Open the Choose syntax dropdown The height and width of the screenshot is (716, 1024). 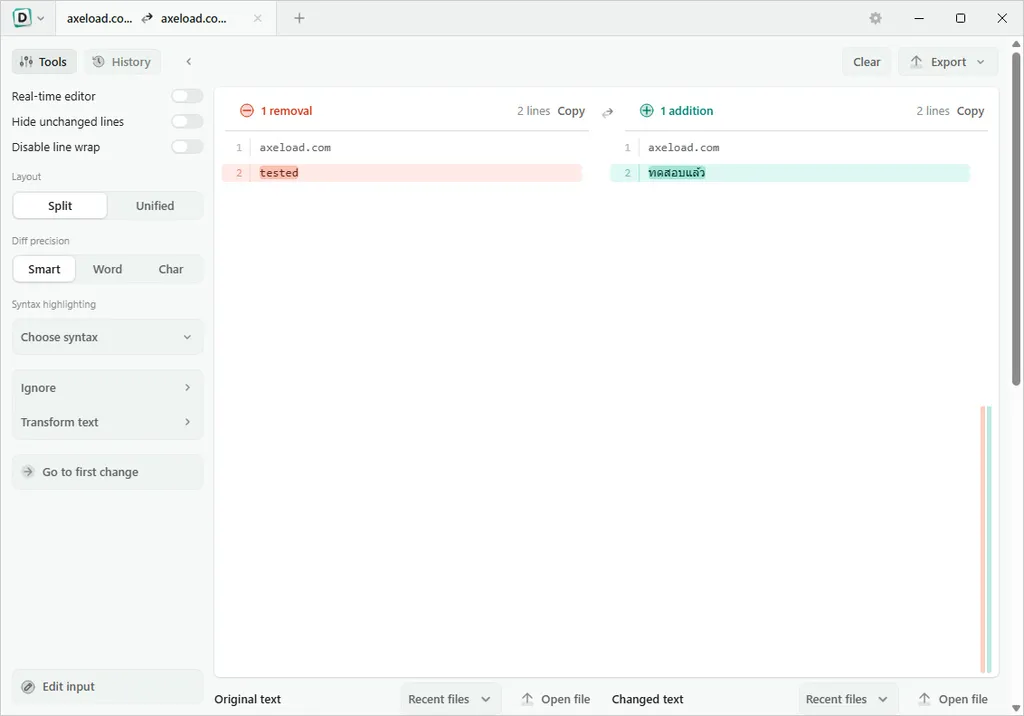pyautogui.click(x=108, y=337)
